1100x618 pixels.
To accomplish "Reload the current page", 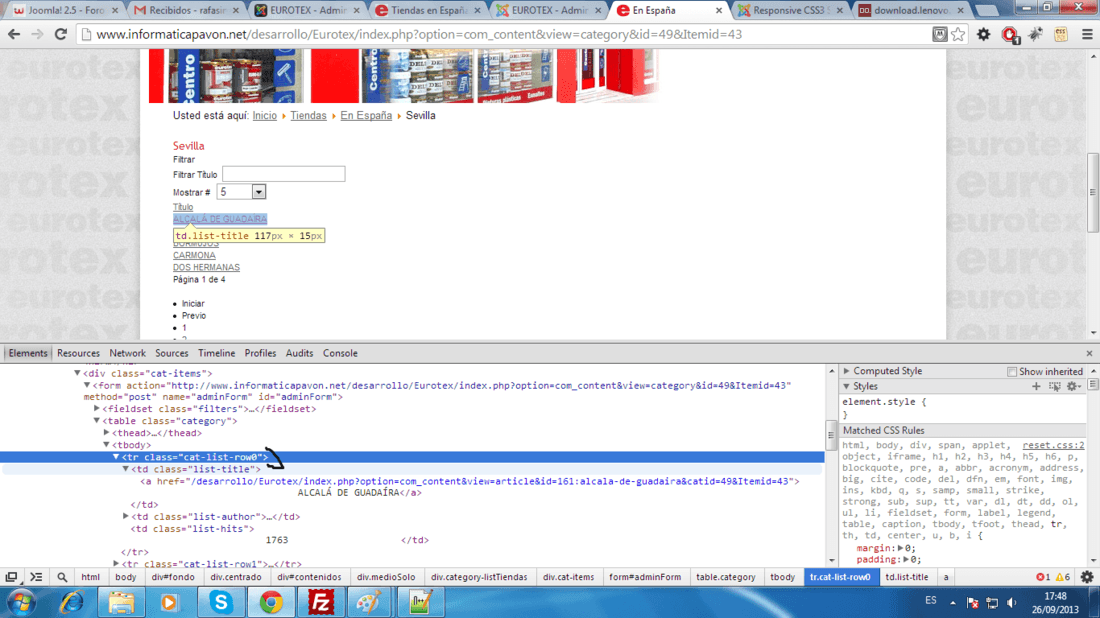I will point(61,34).
